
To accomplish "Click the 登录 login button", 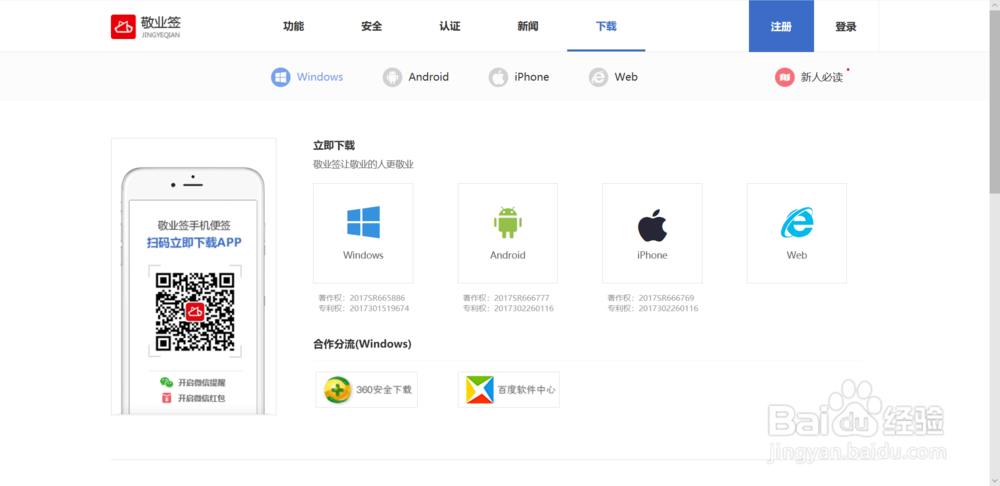I will pyautogui.click(x=846, y=27).
